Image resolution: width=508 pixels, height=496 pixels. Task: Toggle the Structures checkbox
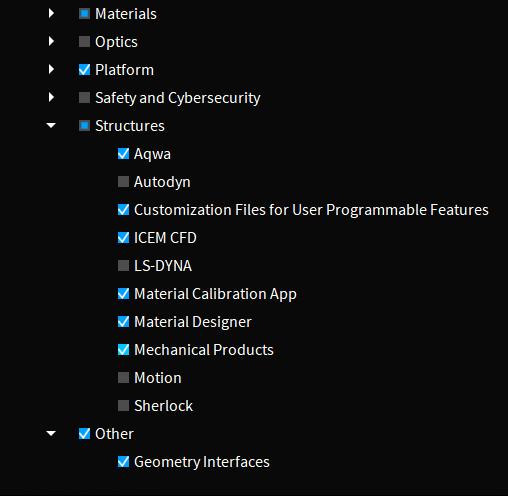pyautogui.click(x=84, y=126)
